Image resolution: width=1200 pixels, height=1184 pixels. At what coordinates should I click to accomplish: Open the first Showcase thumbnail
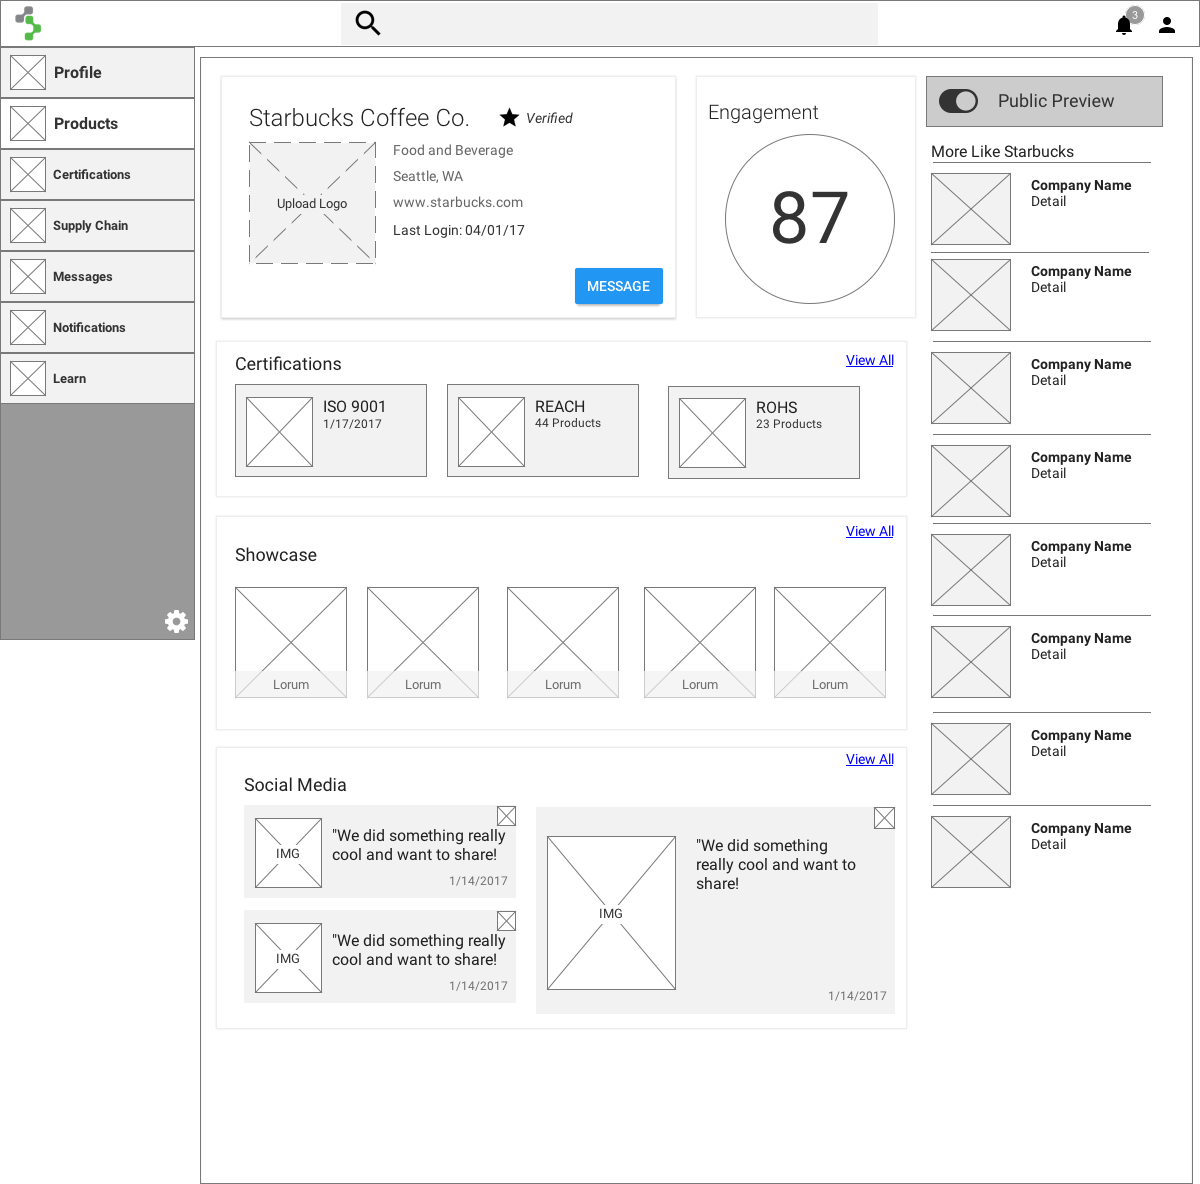point(291,642)
